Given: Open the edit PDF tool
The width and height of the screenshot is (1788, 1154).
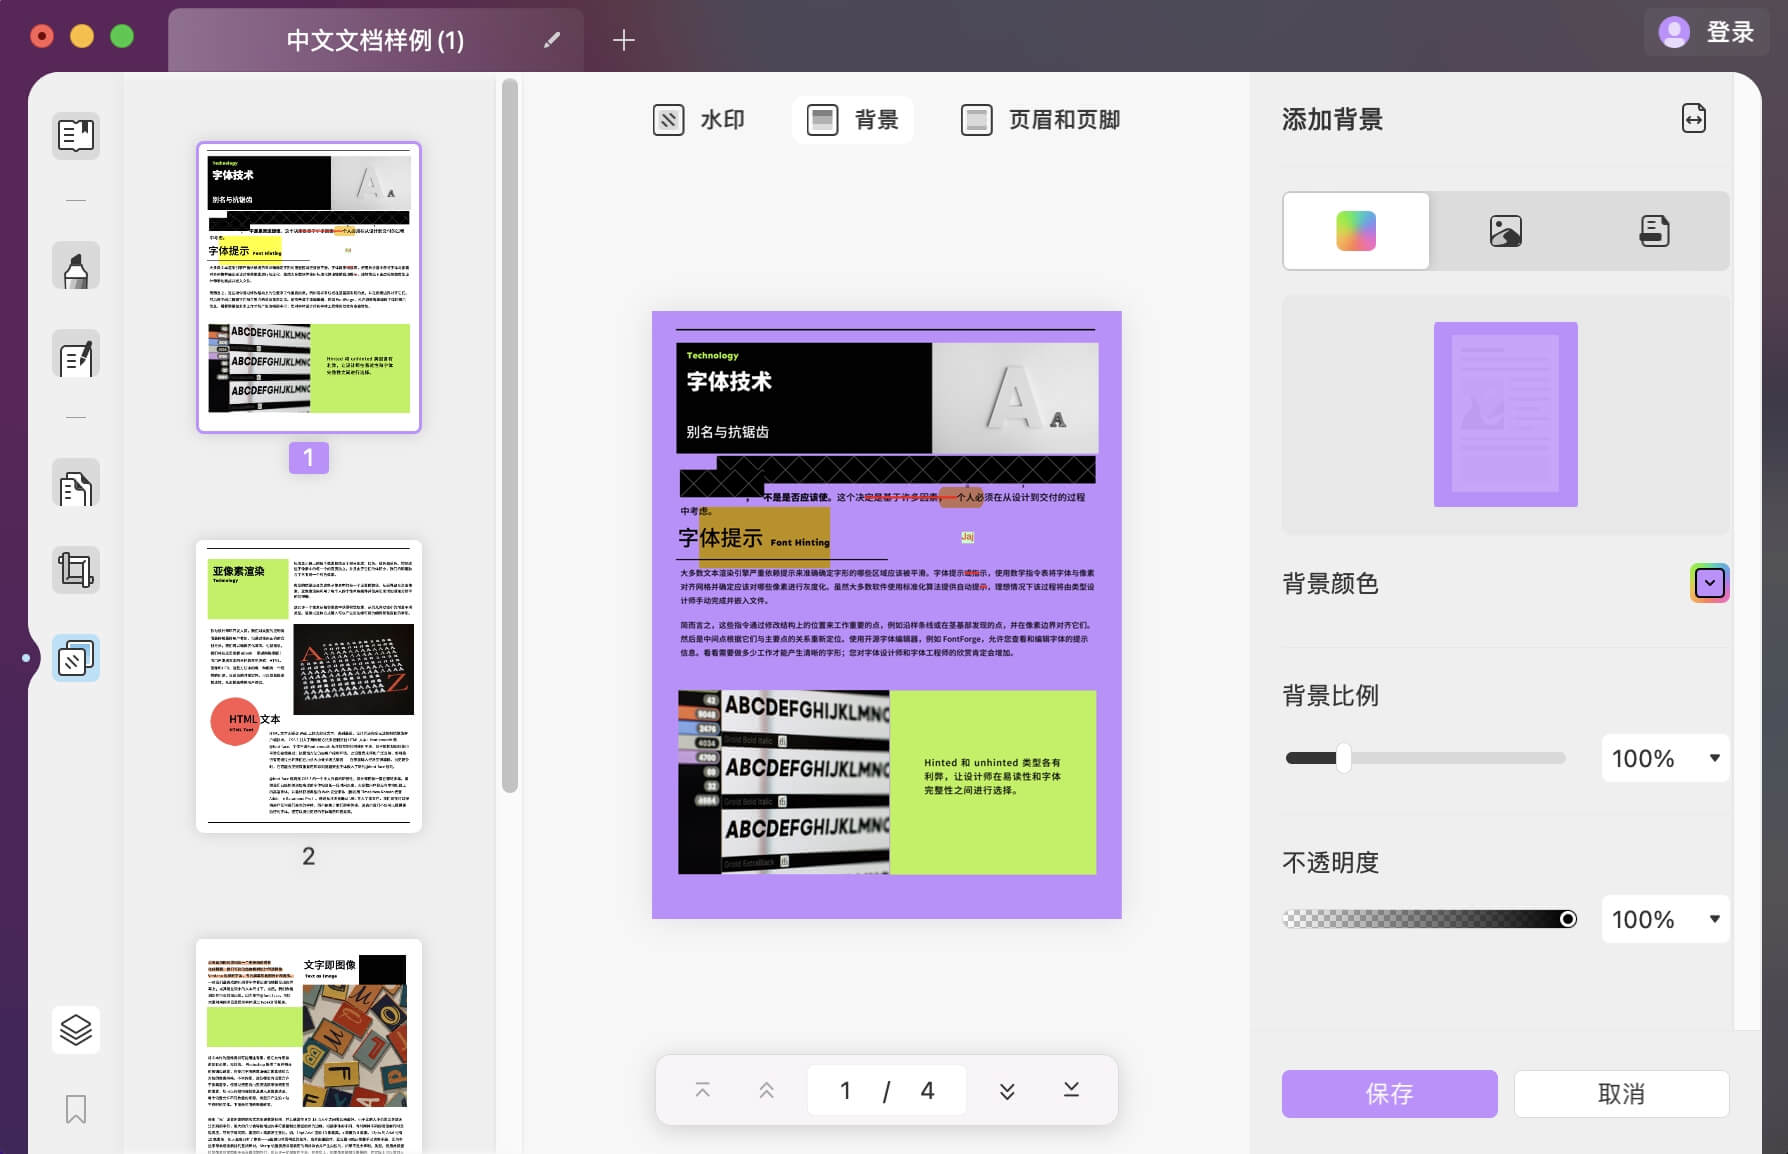Looking at the screenshot, I should (x=76, y=354).
